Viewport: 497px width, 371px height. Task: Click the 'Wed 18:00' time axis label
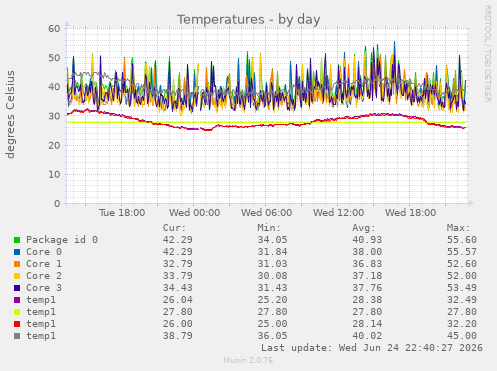(410, 213)
